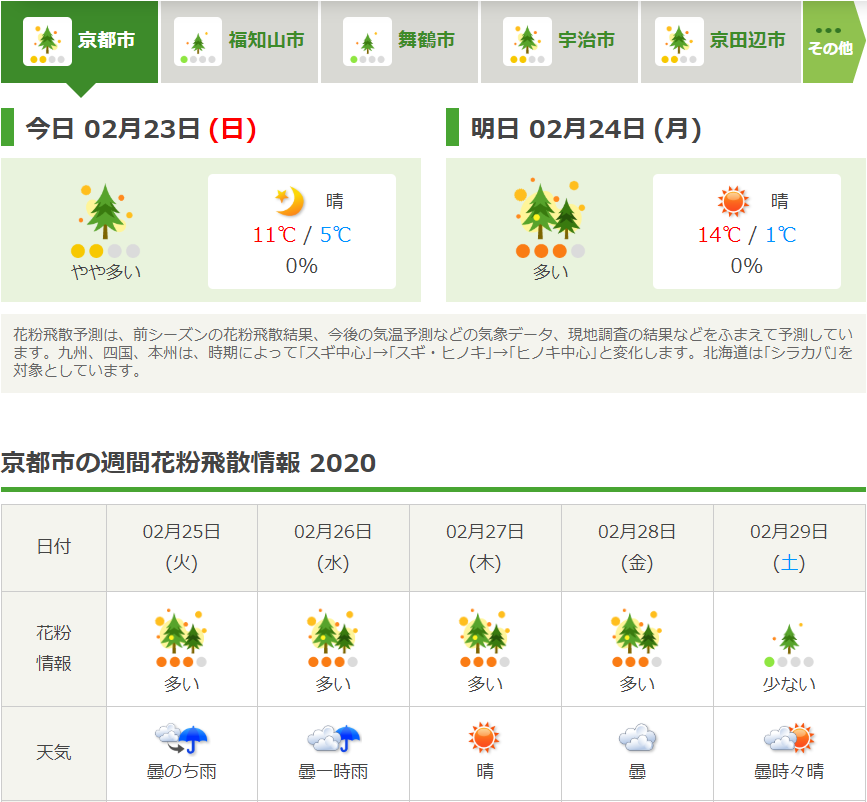867x802 pixels.
Task: Click the crescent moon weather icon for today
Action: (x=290, y=201)
